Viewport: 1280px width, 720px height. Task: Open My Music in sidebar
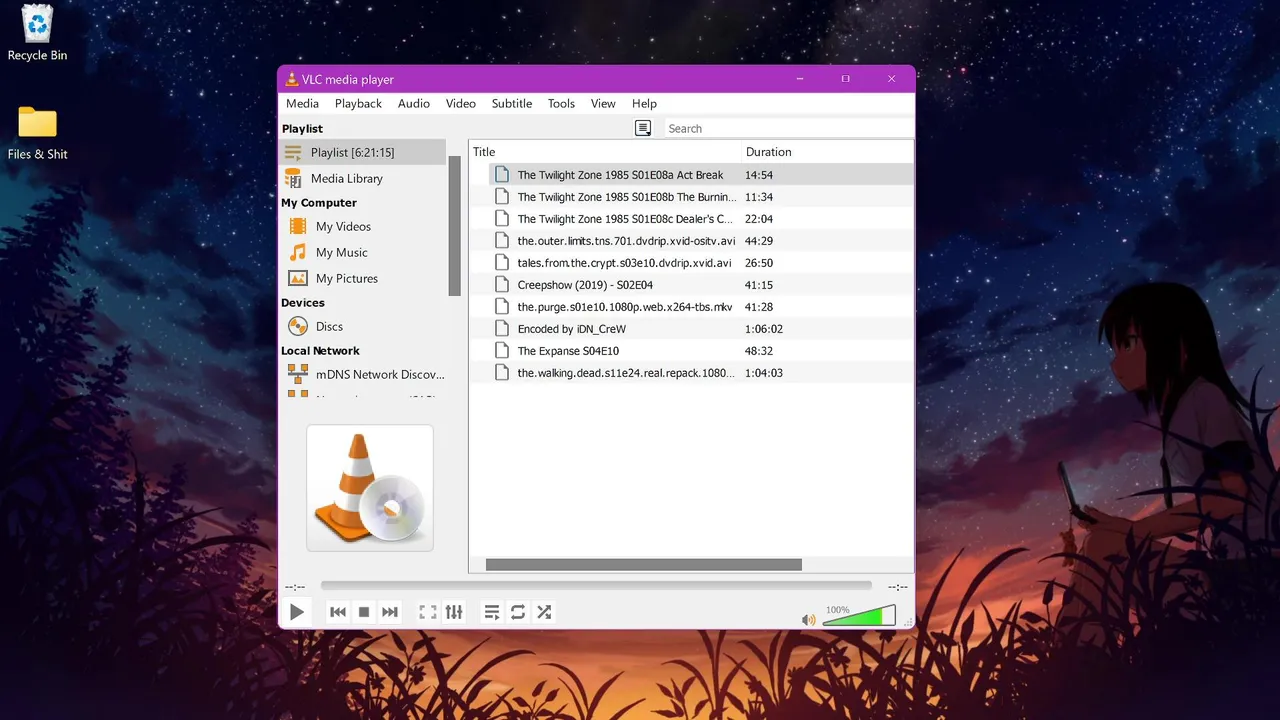click(x=363, y=252)
